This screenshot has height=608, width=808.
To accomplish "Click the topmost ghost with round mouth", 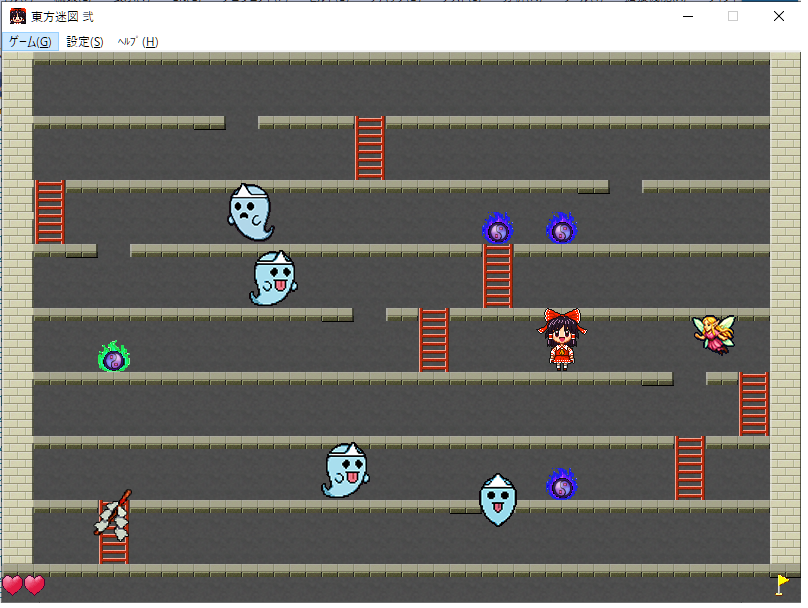I will (x=249, y=211).
